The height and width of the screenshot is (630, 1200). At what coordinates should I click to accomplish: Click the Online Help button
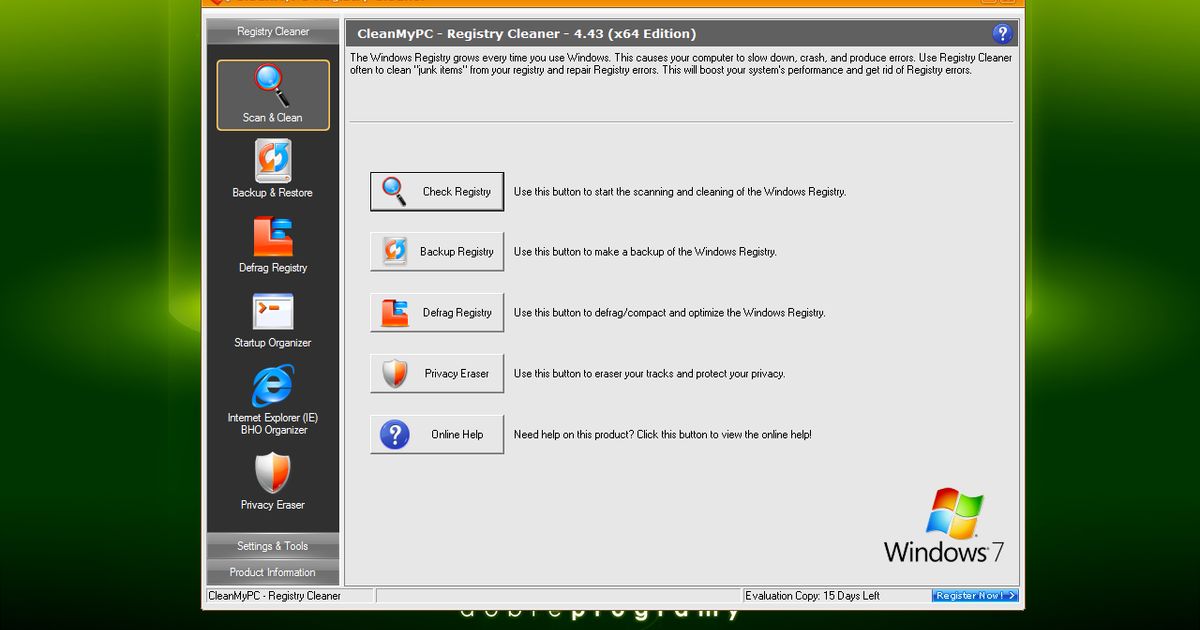click(437, 435)
